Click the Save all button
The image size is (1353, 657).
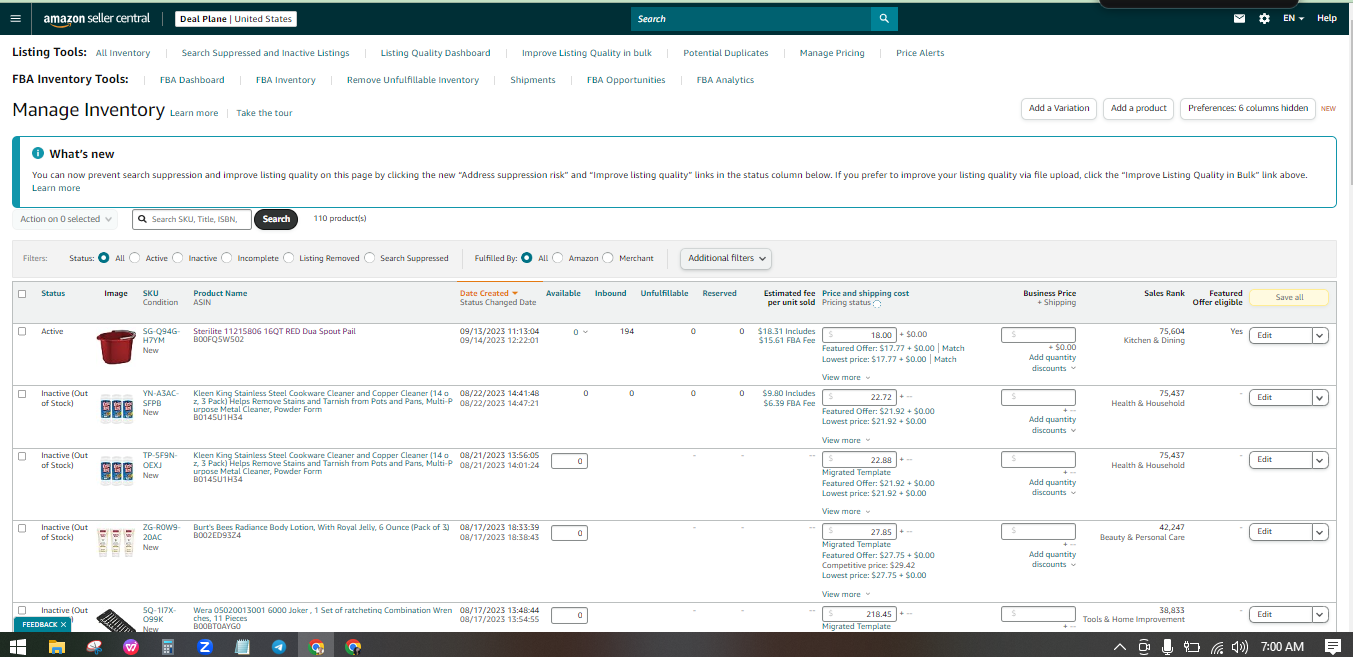pos(1289,297)
